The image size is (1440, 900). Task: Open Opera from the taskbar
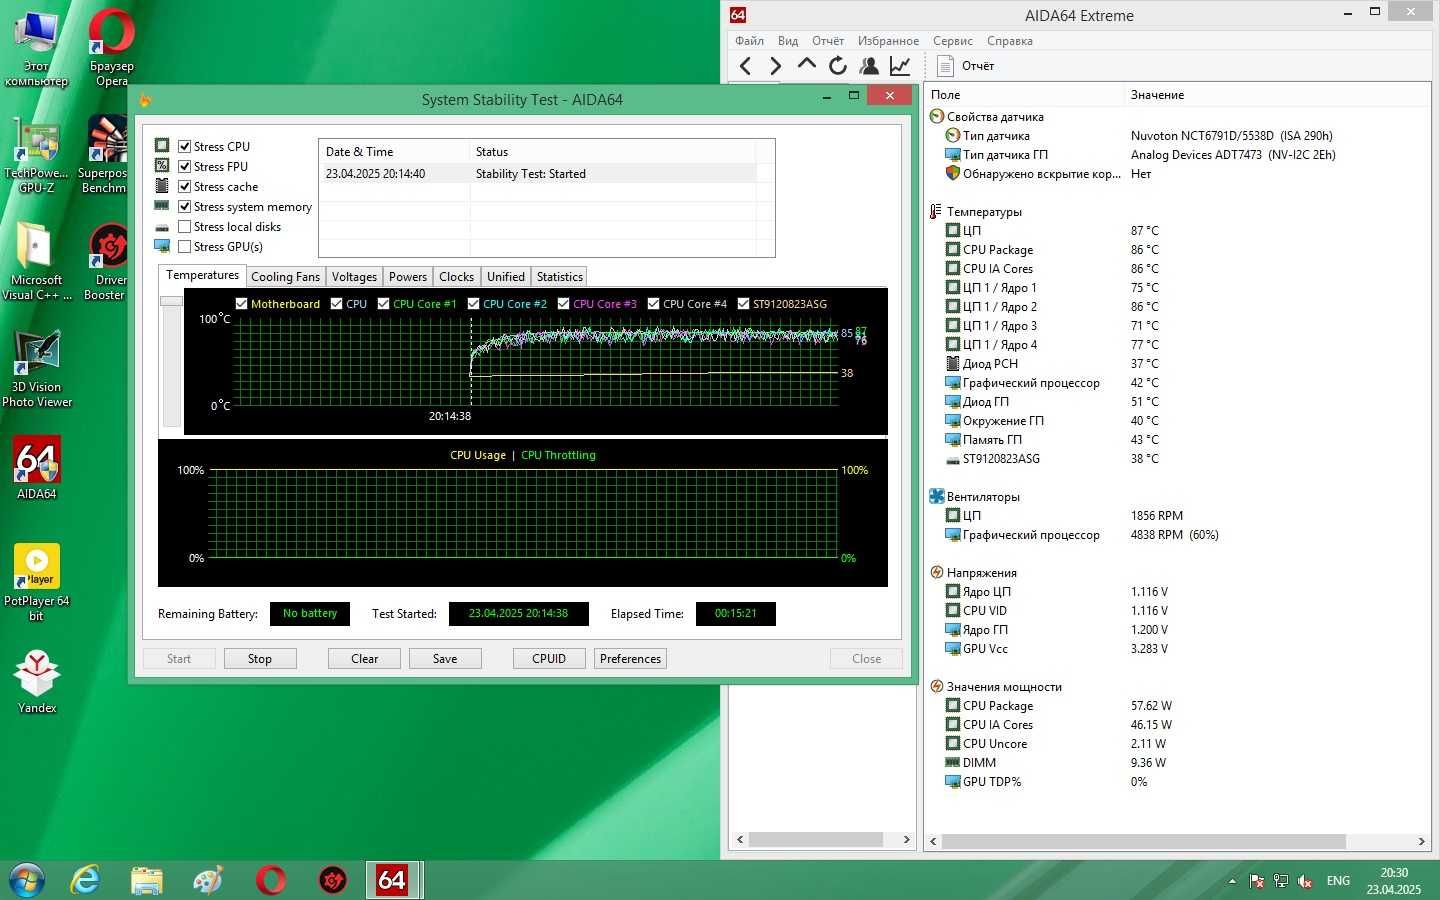tap(270, 880)
